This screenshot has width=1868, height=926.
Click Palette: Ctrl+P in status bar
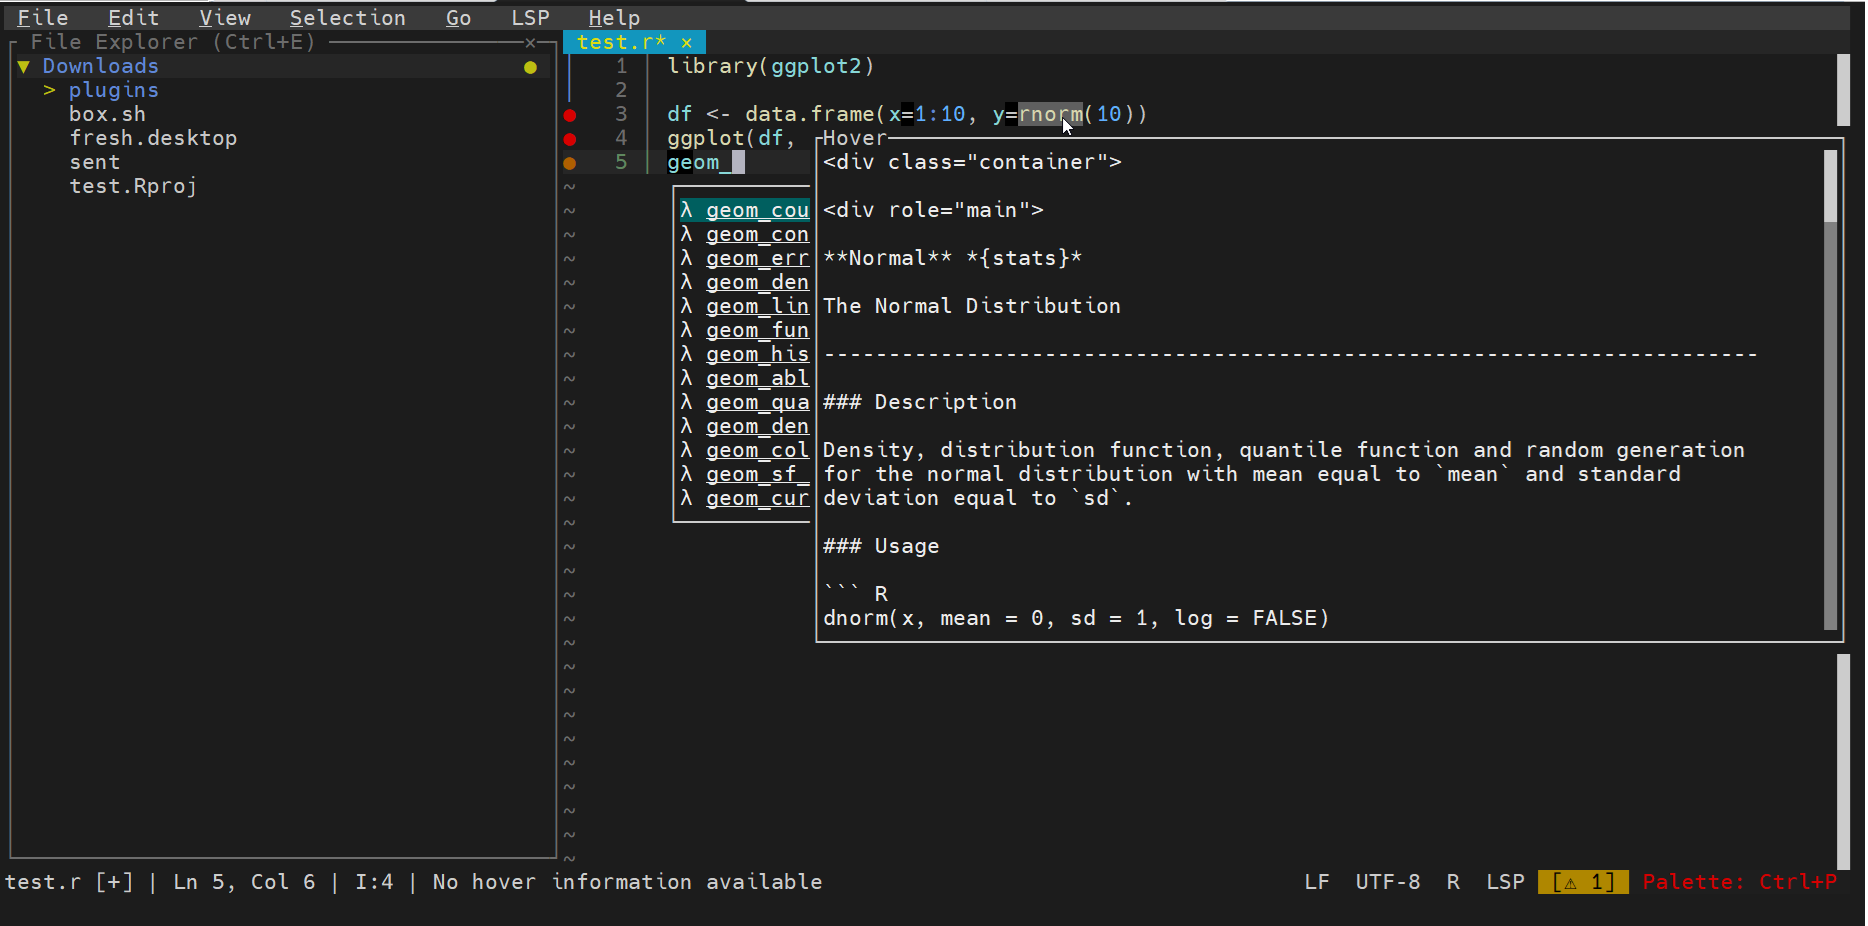pyautogui.click(x=1739, y=882)
